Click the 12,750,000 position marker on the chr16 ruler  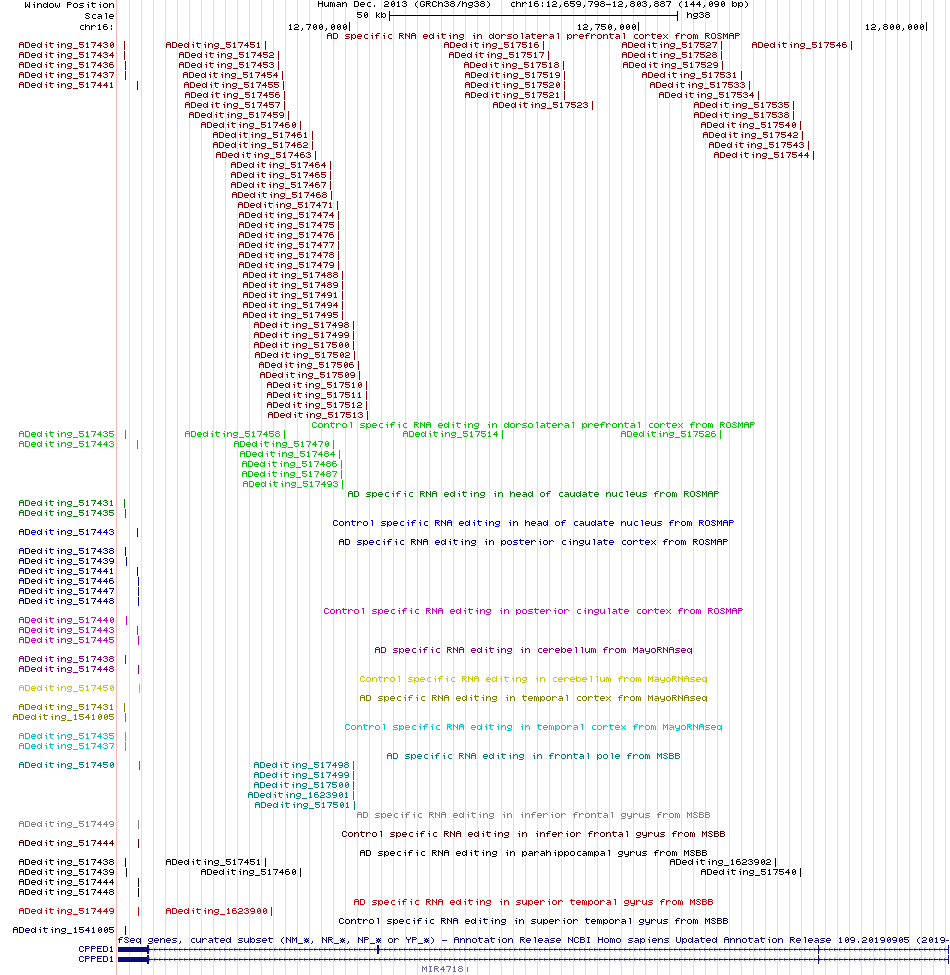pos(607,27)
